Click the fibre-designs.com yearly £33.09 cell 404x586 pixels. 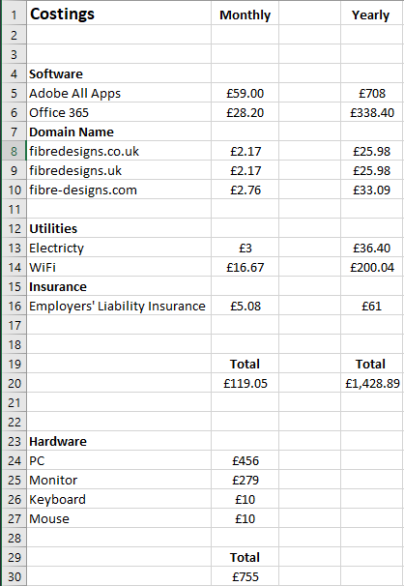point(371,190)
